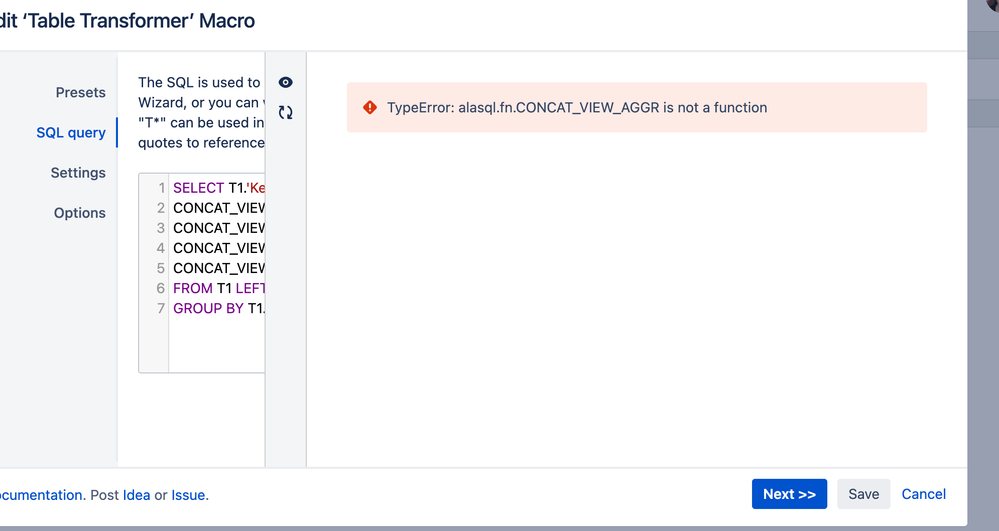Open the Idea link

click(136, 495)
